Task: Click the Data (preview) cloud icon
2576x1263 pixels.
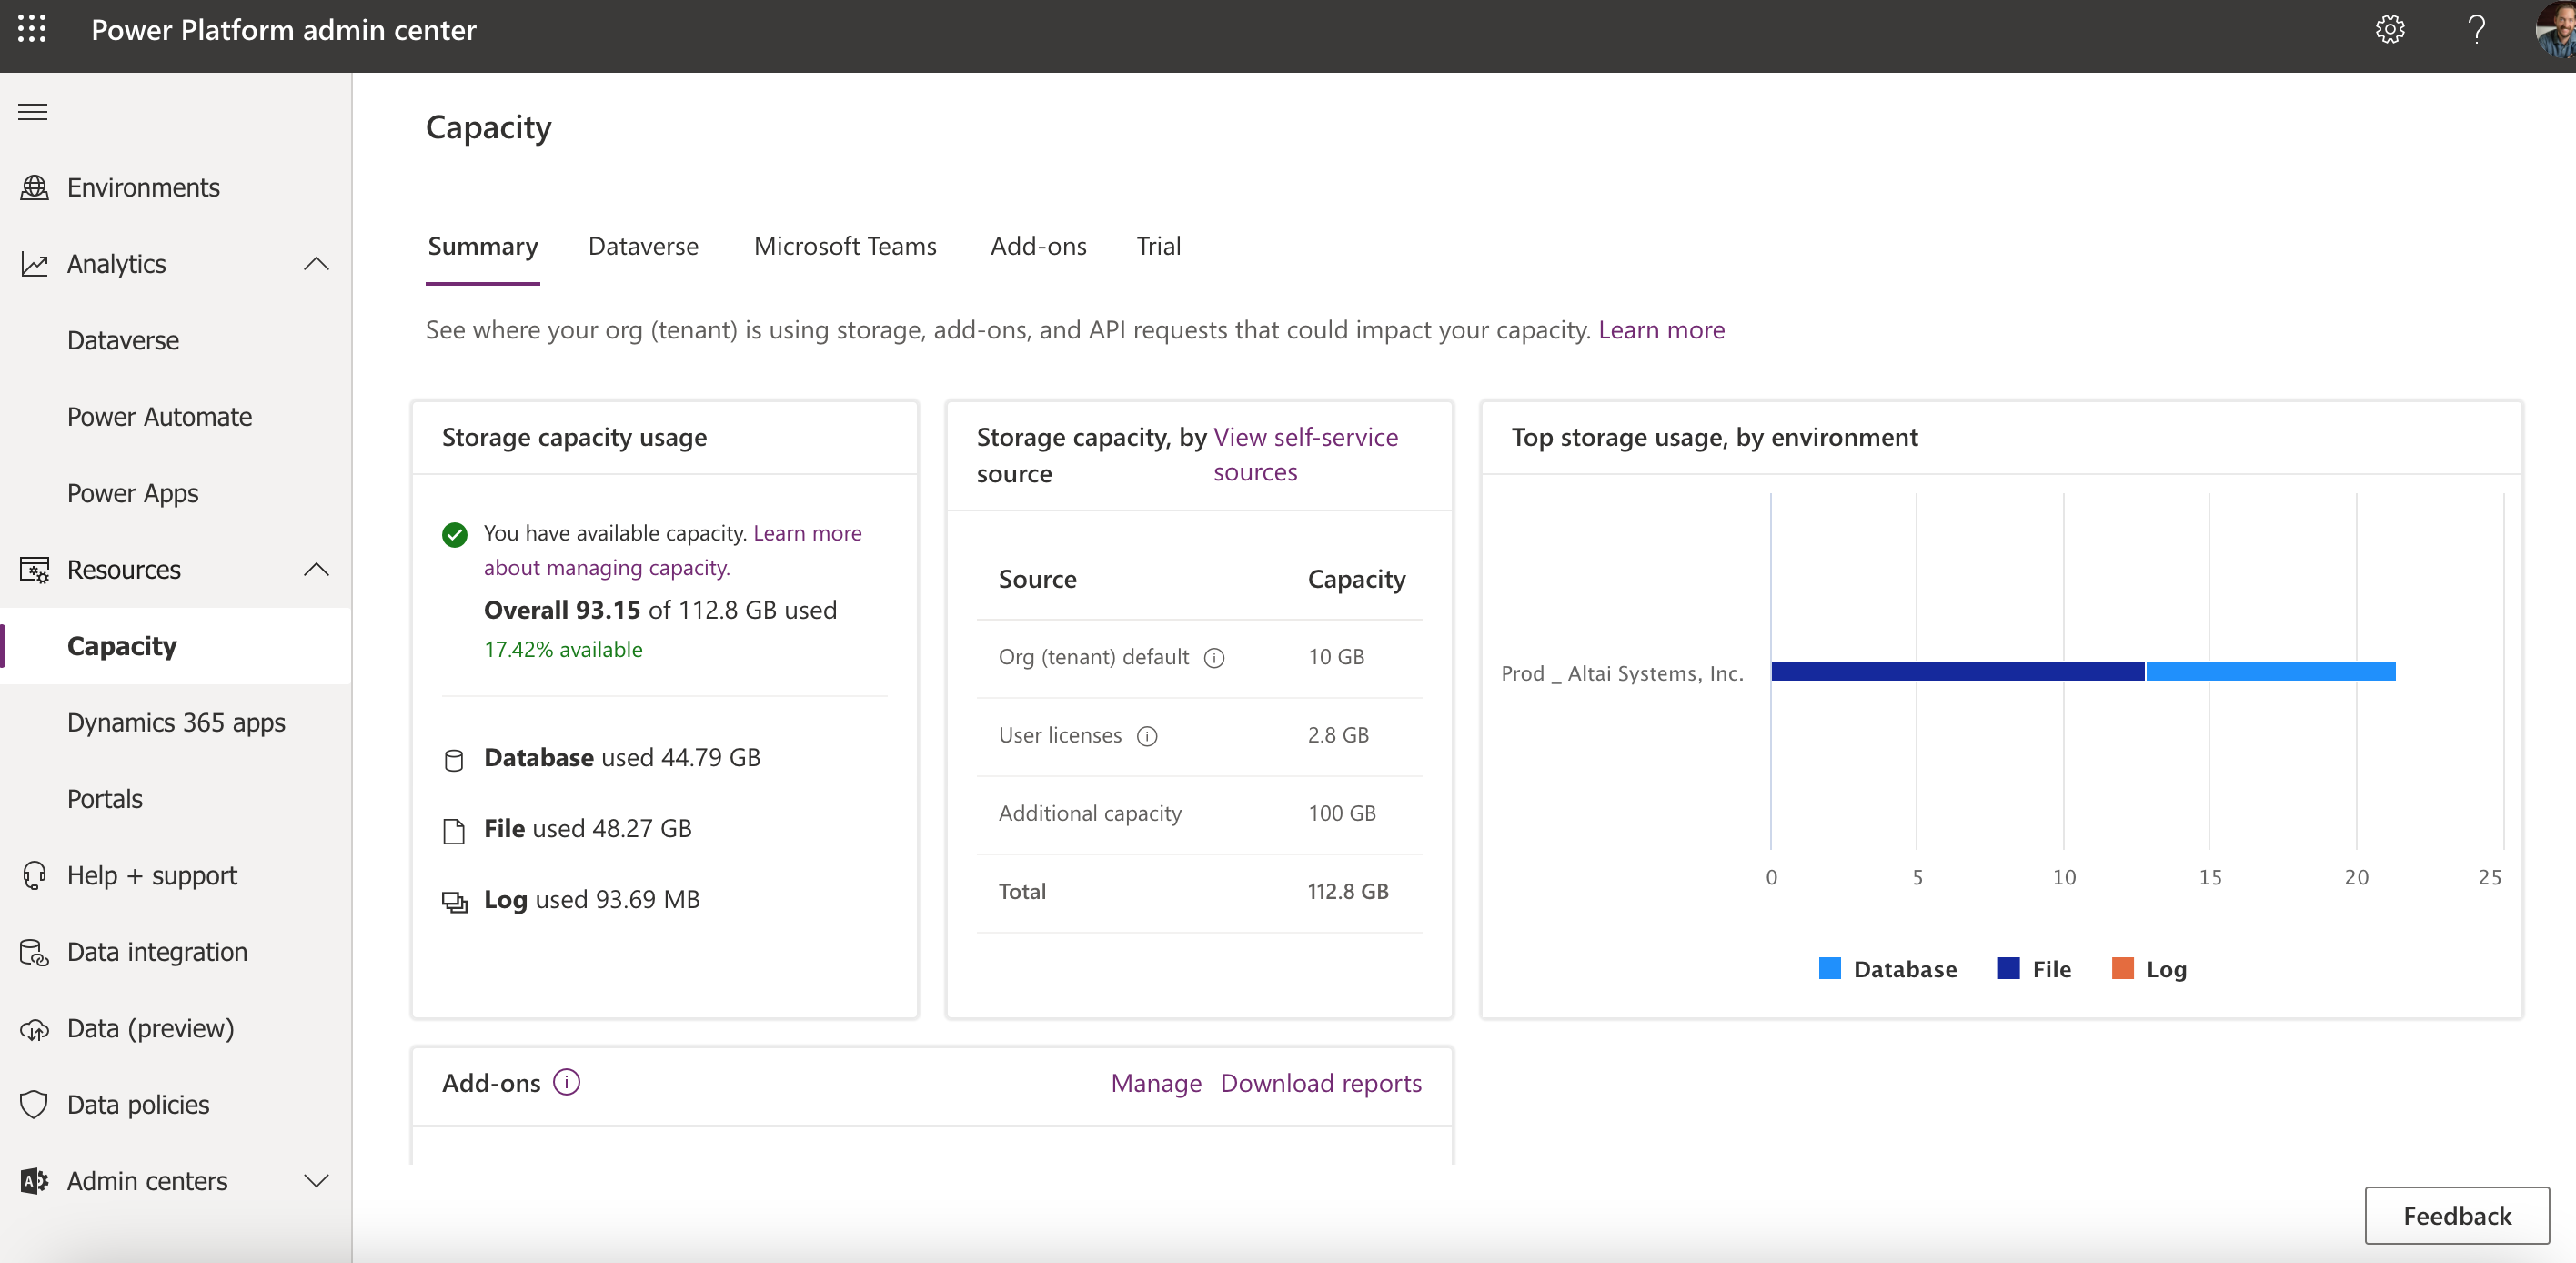Action: coord(35,1029)
